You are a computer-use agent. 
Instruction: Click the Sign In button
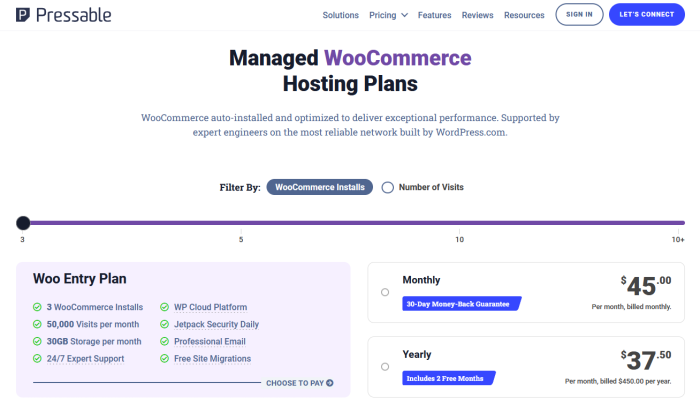point(579,14)
